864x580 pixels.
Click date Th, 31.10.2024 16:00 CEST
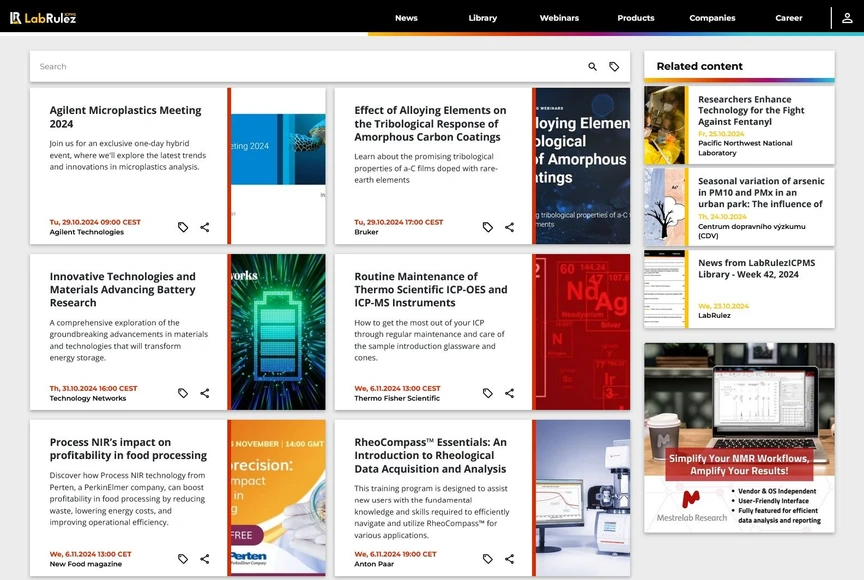coord(93,388)
